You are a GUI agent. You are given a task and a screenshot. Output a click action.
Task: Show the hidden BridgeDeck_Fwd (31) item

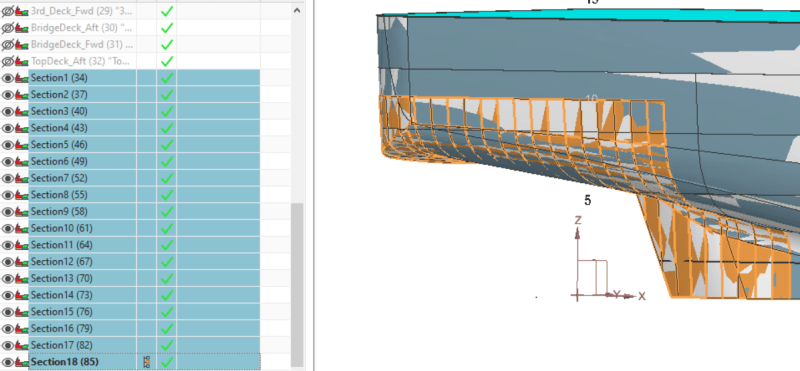pos(7,45)
